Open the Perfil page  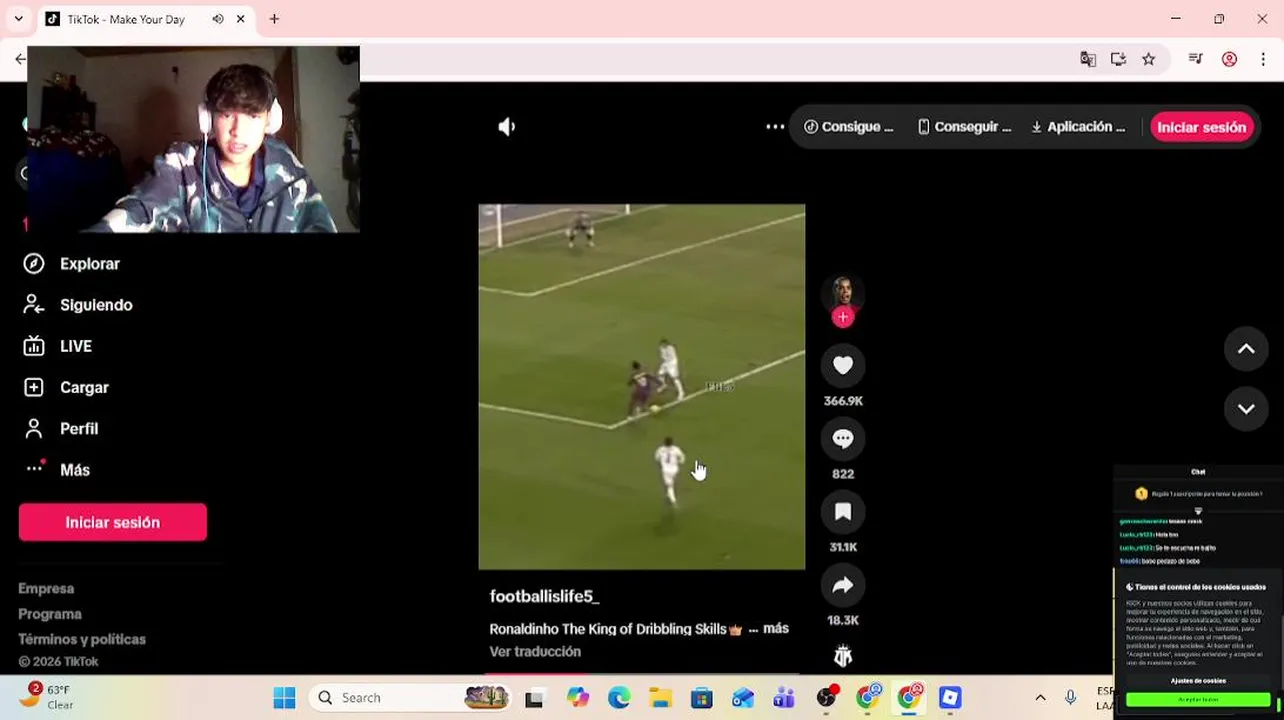pos(61,429)
